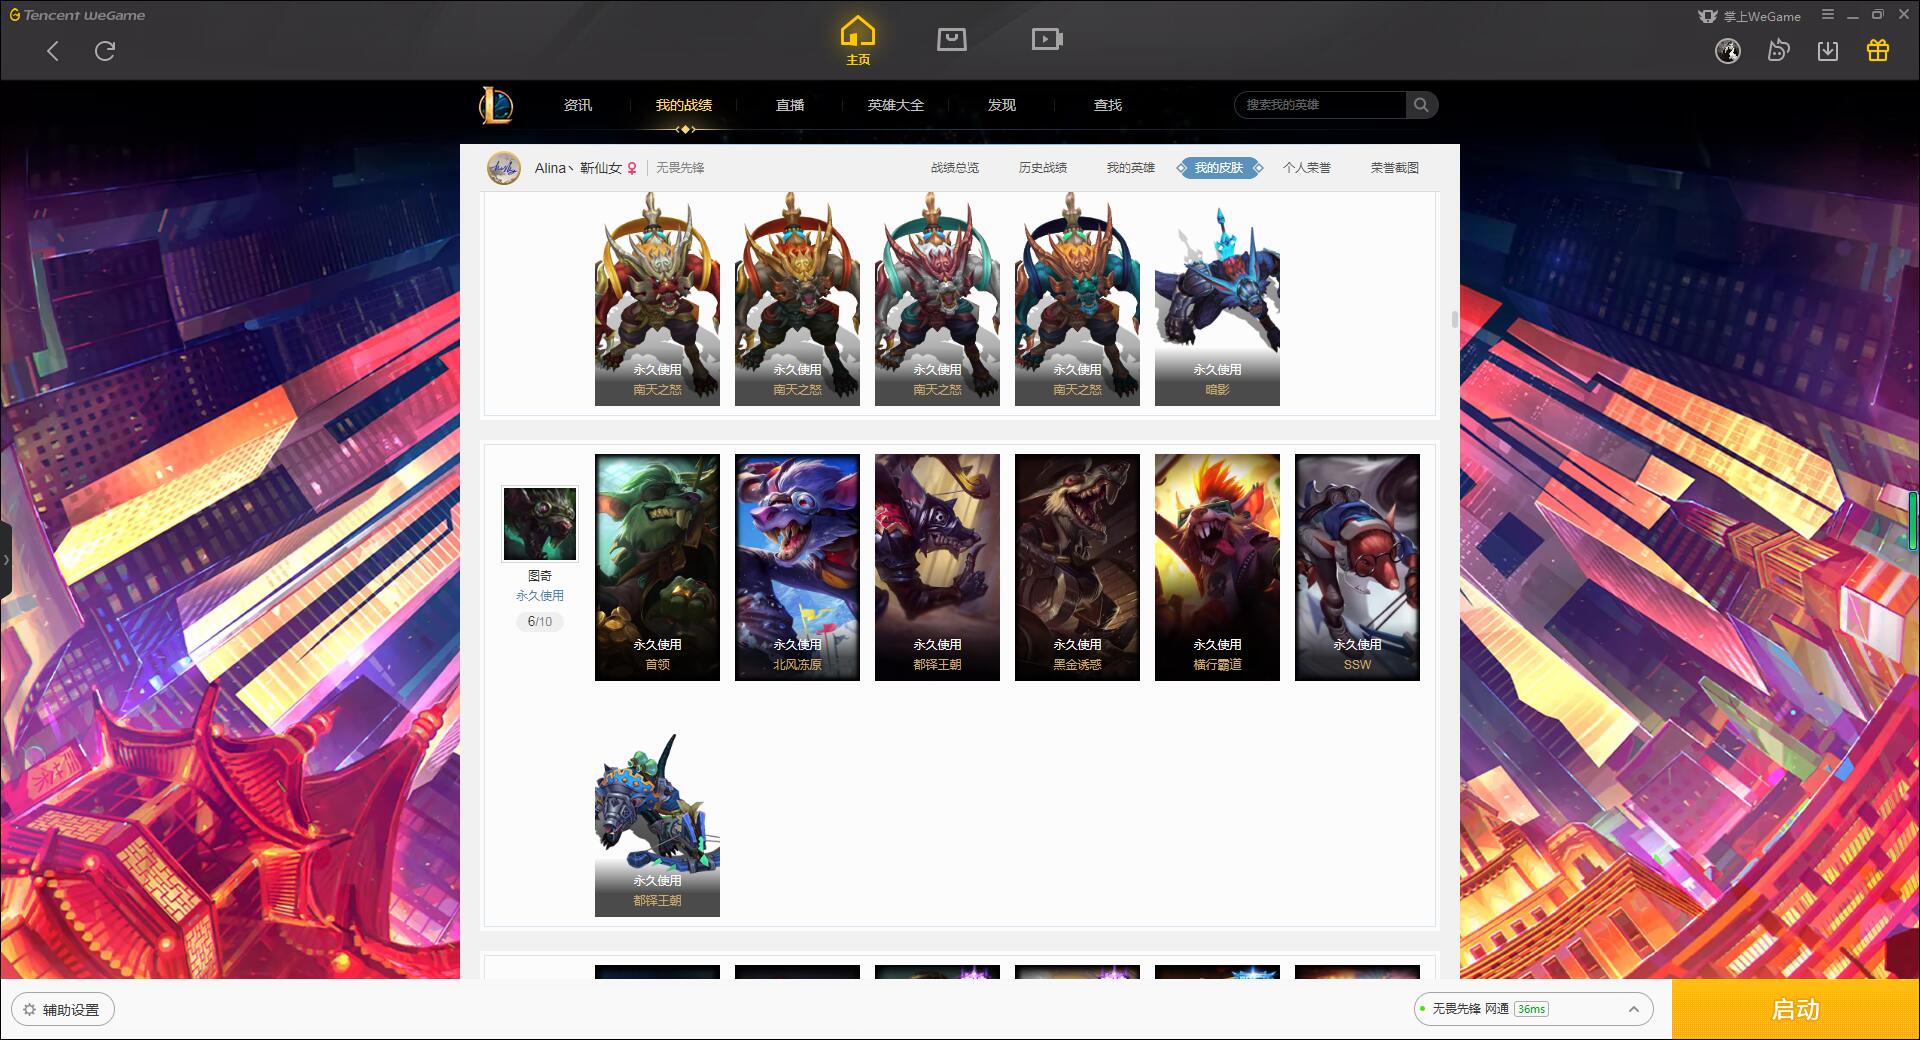Go back with the left arrow icon
This screenshot has width=1920, height=1040.
pos(53,51)
